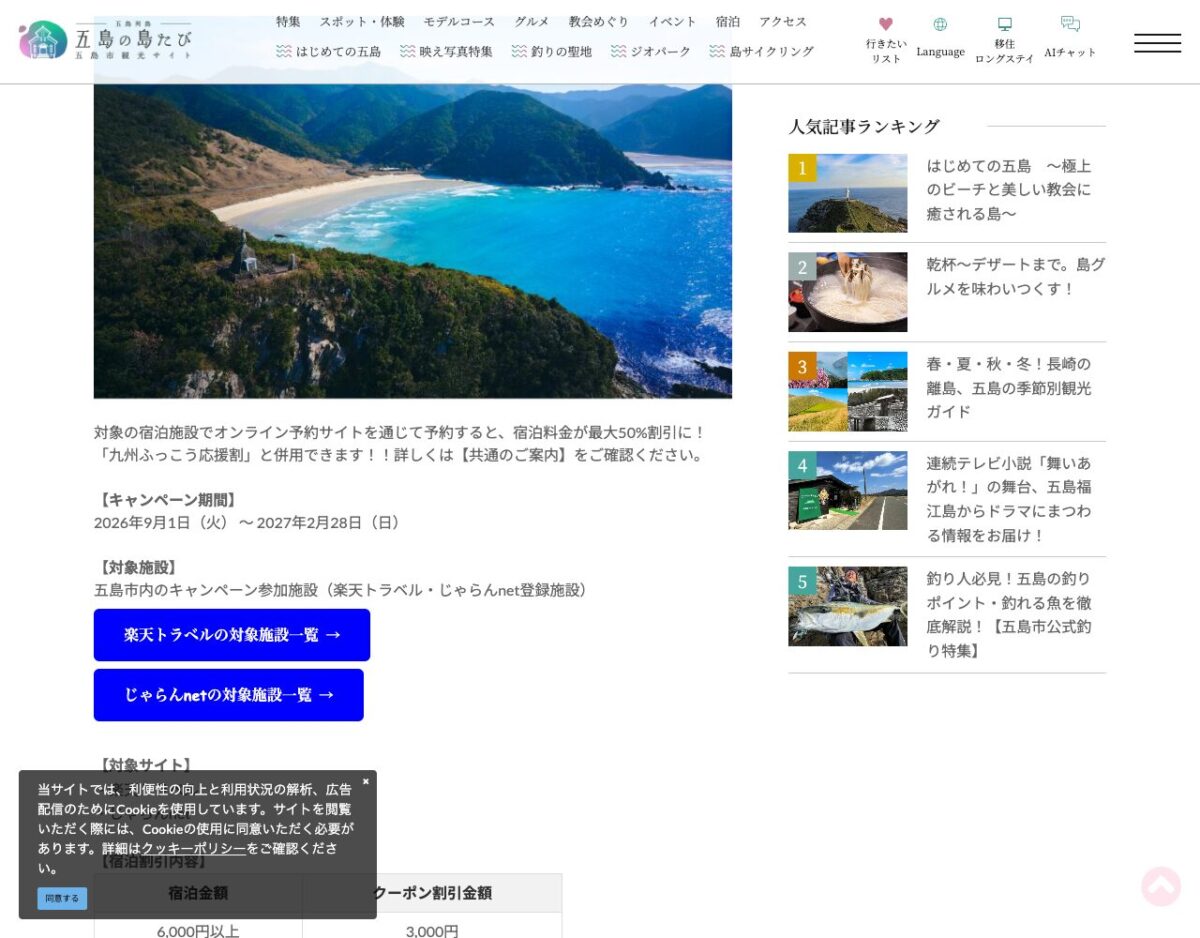Open article 連続テレビ小説「舞いあがれ！」の舞台

click(x=1009, y=499)
